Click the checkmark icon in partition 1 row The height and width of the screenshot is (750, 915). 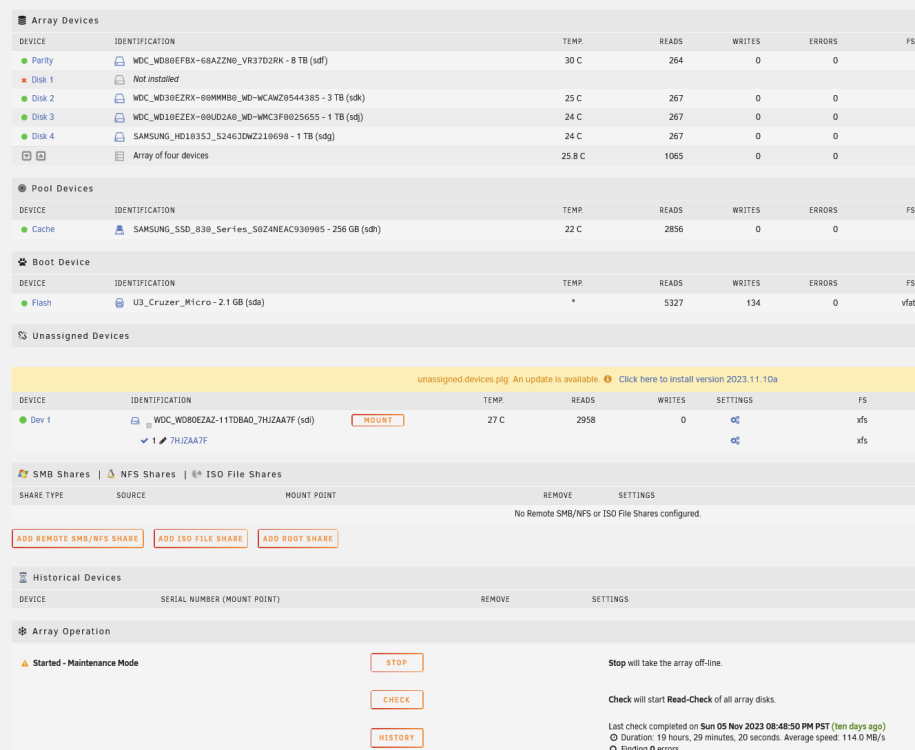pyautogui.click(x=144, y=441)
